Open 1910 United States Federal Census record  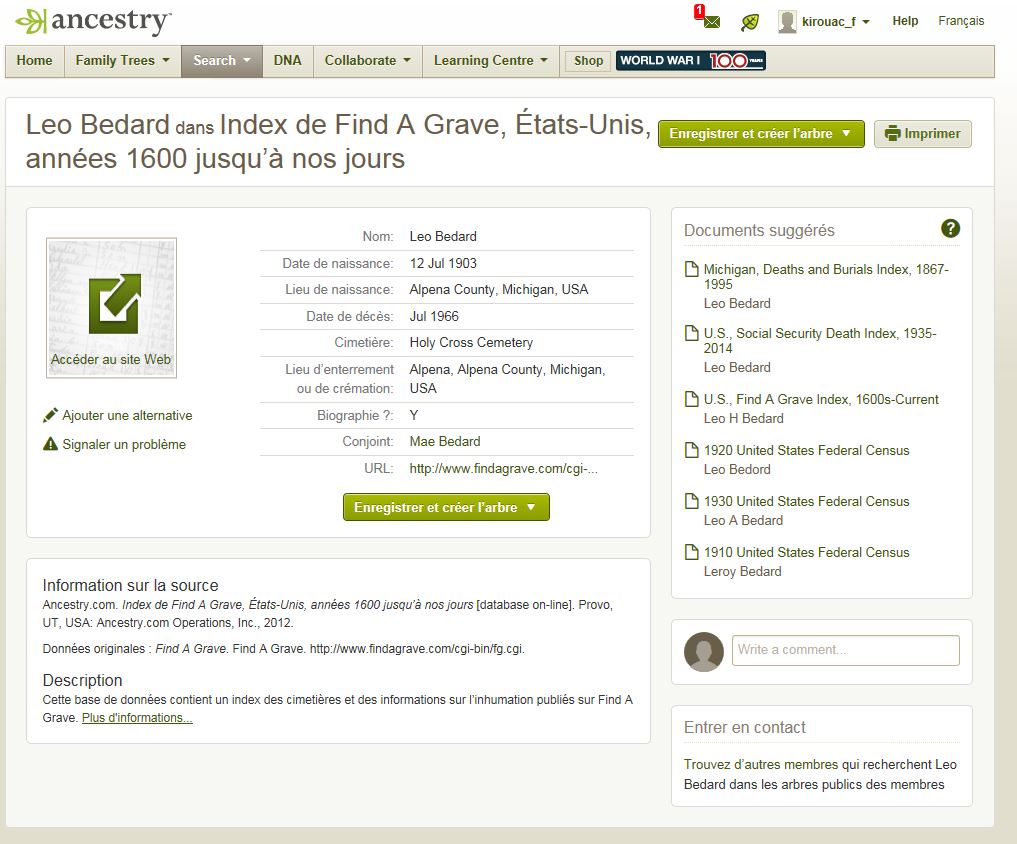(x=806, y=552)
